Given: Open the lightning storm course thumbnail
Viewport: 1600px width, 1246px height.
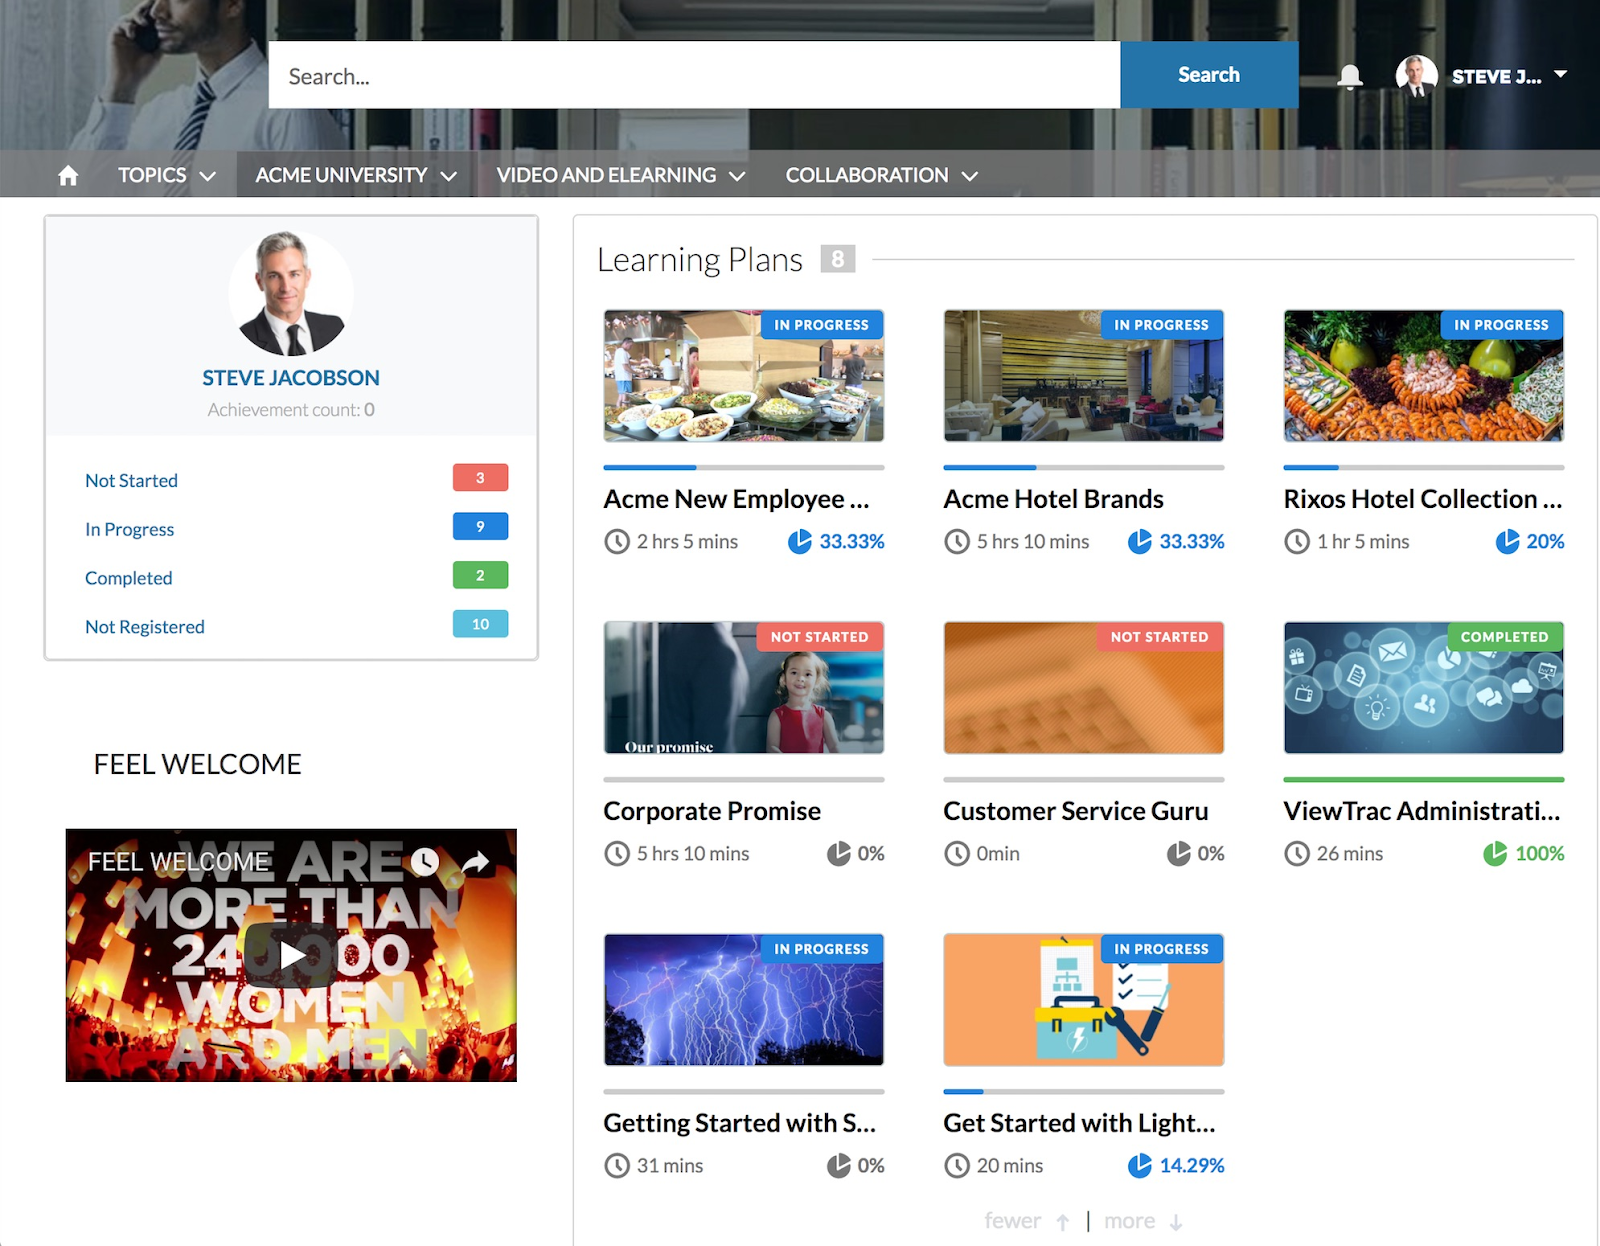Looking at the screenshot, I should 744,1000.
